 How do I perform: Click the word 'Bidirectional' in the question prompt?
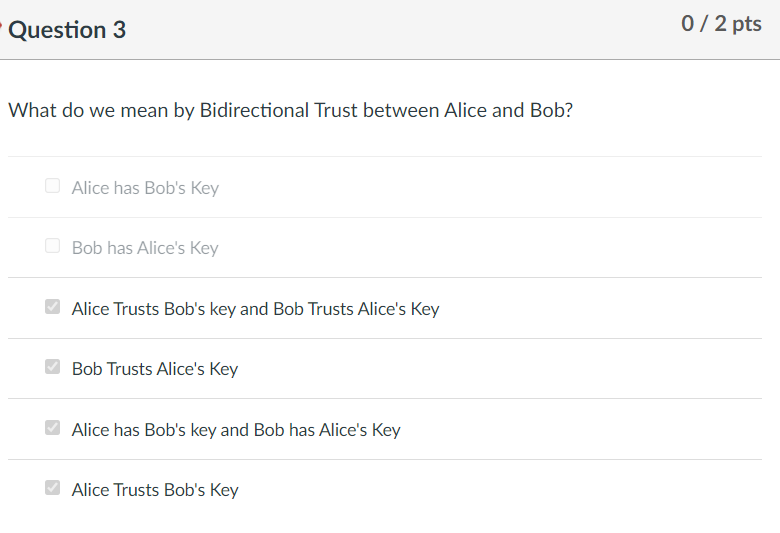(254, 110)
